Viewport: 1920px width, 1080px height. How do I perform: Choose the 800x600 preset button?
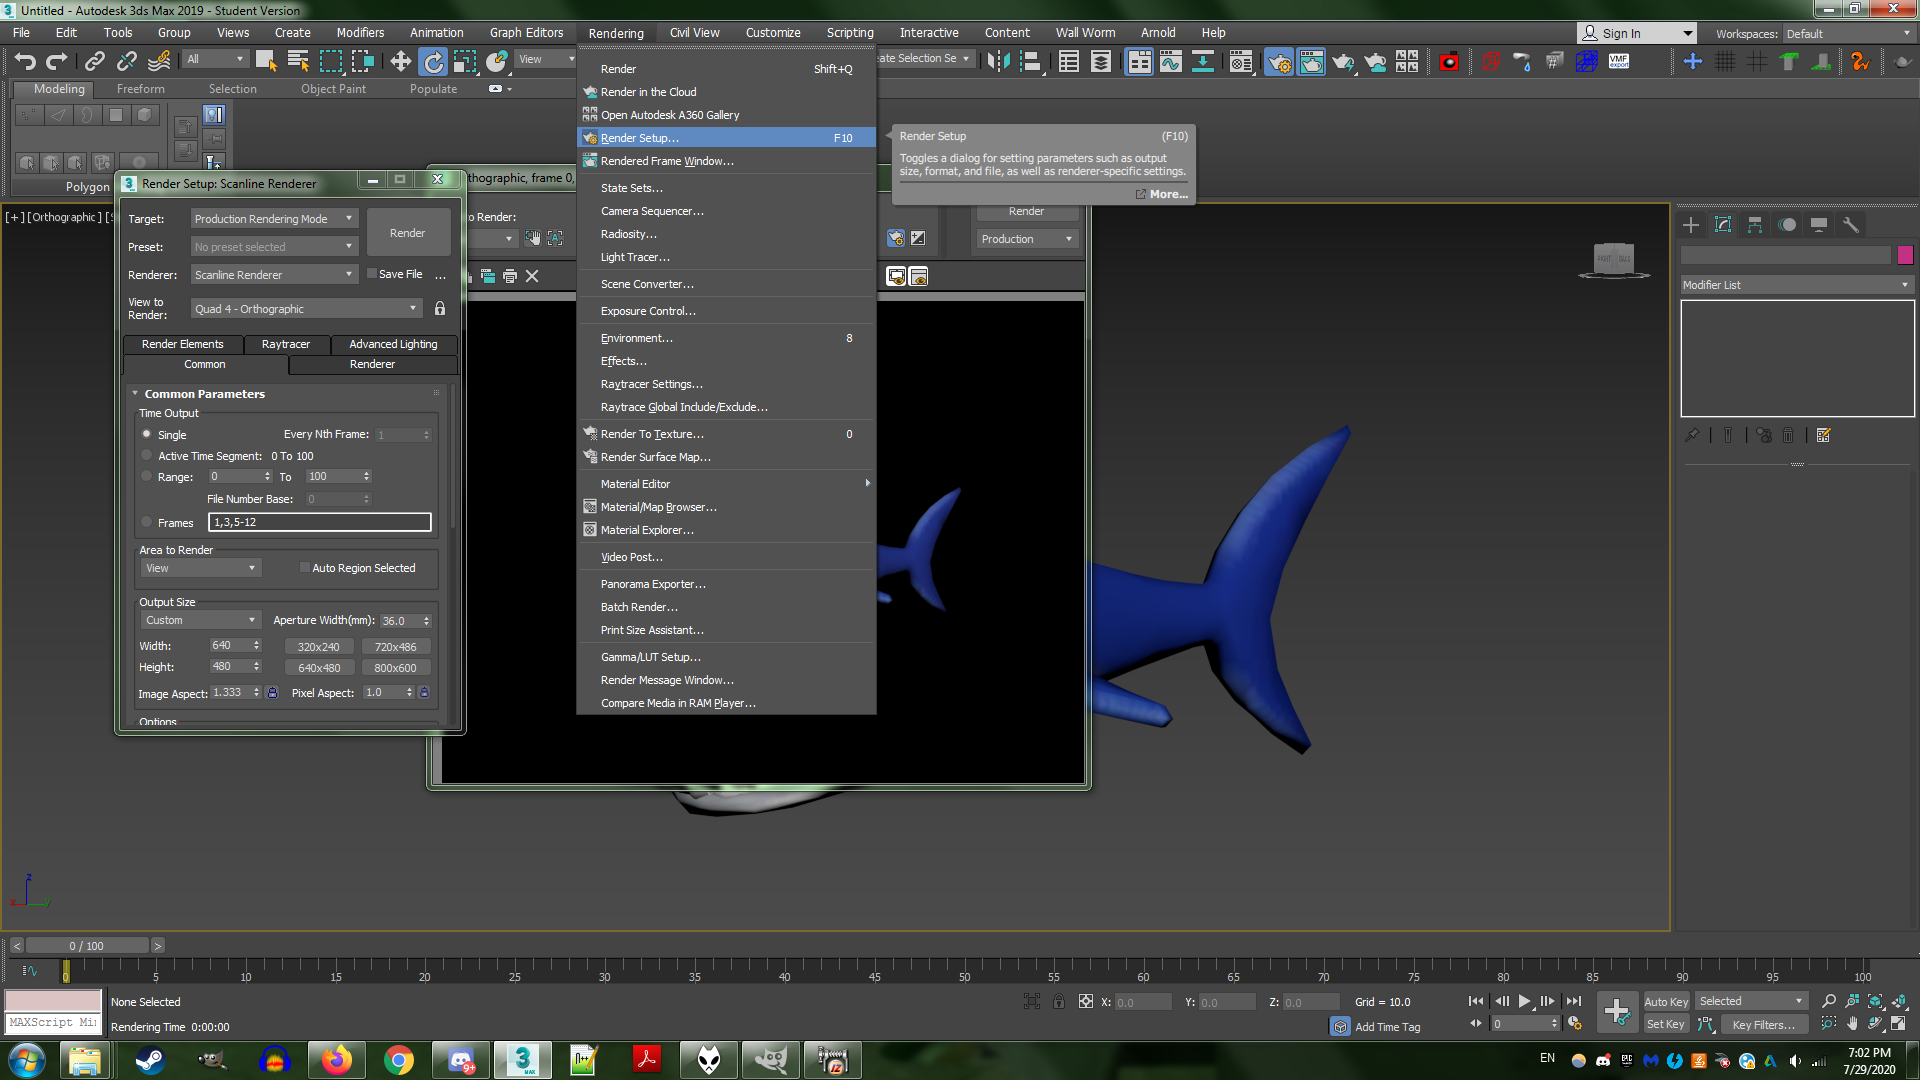click(x=395, y=668)
